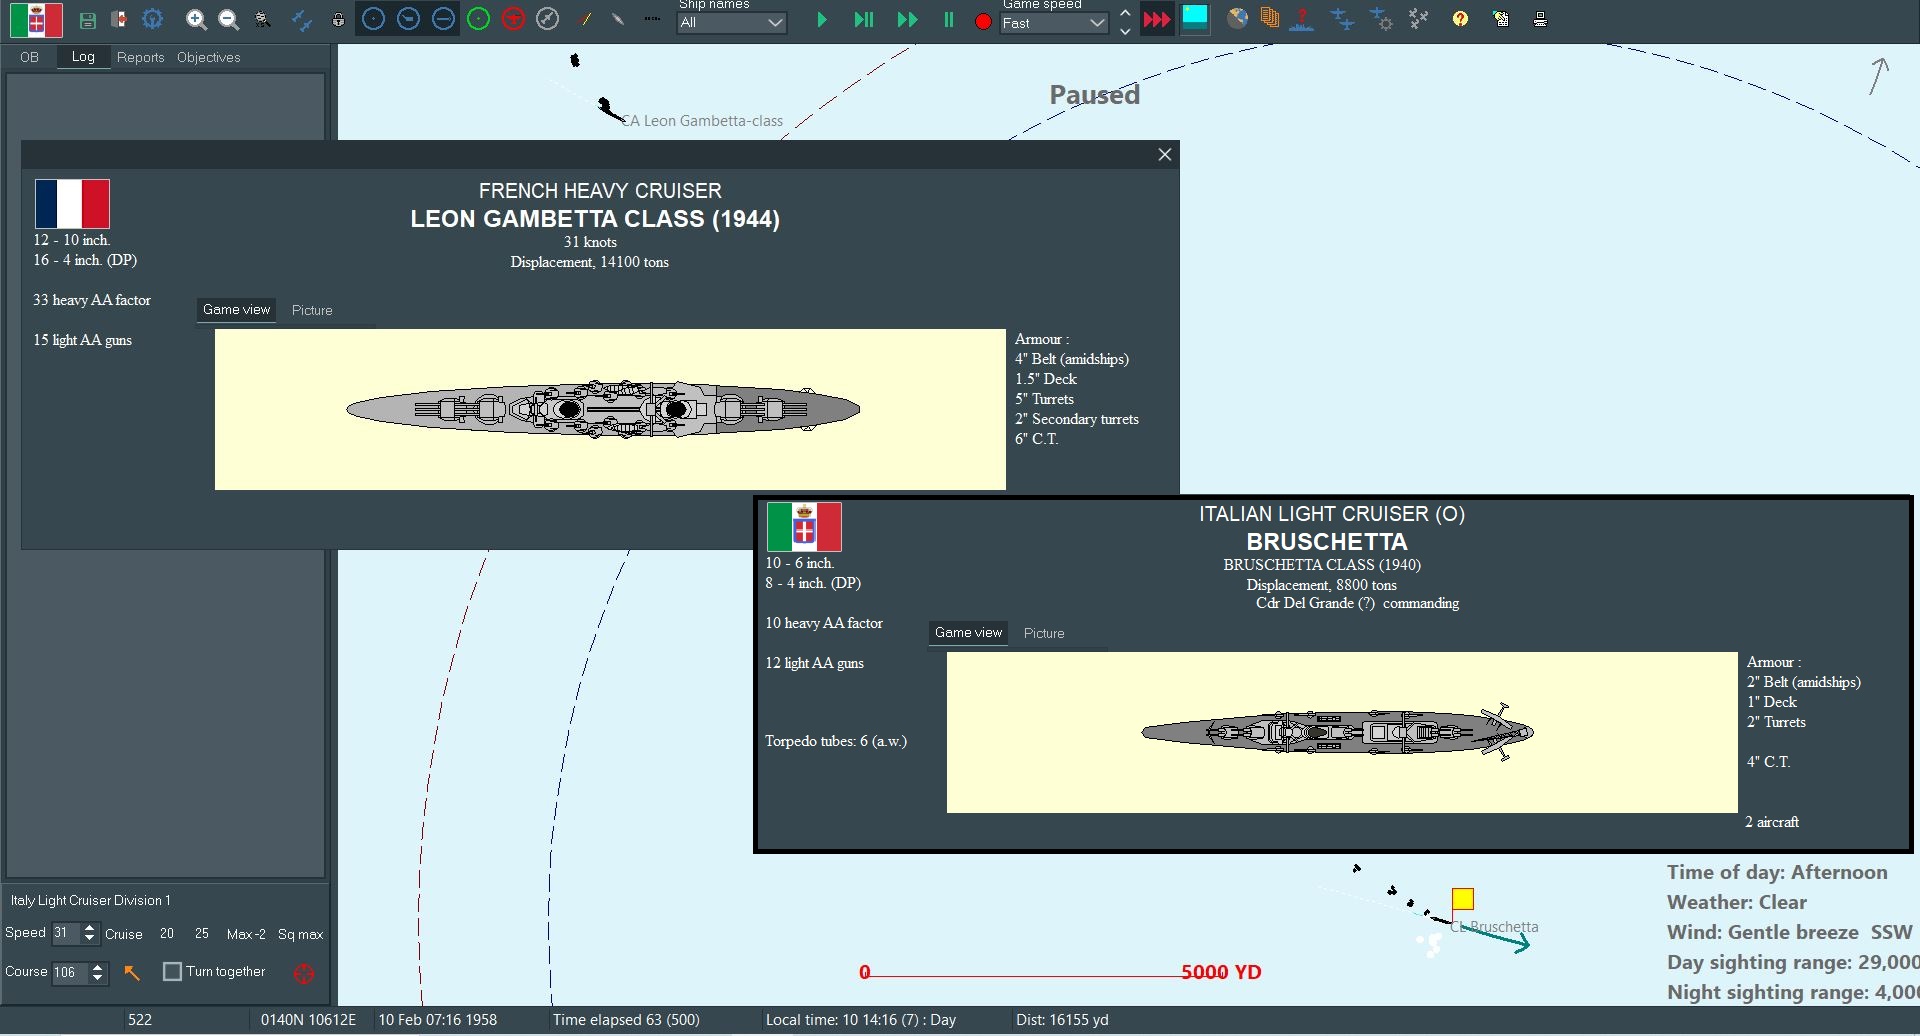Switch to the Objectives tab

[x=209, y=57]
